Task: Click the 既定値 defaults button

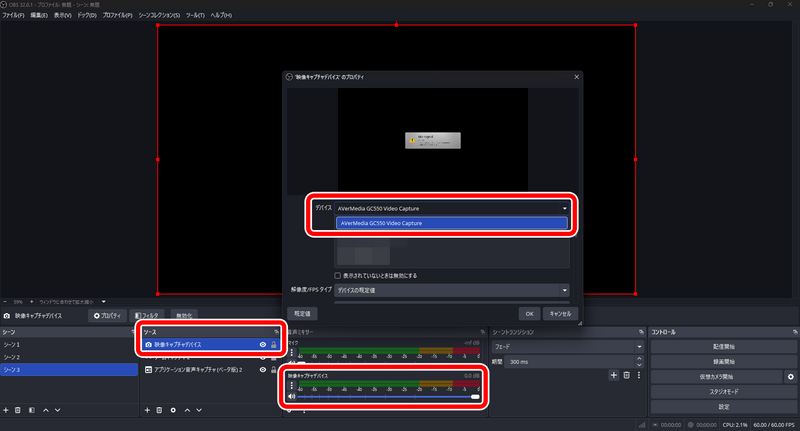Action: pos(302,314)
